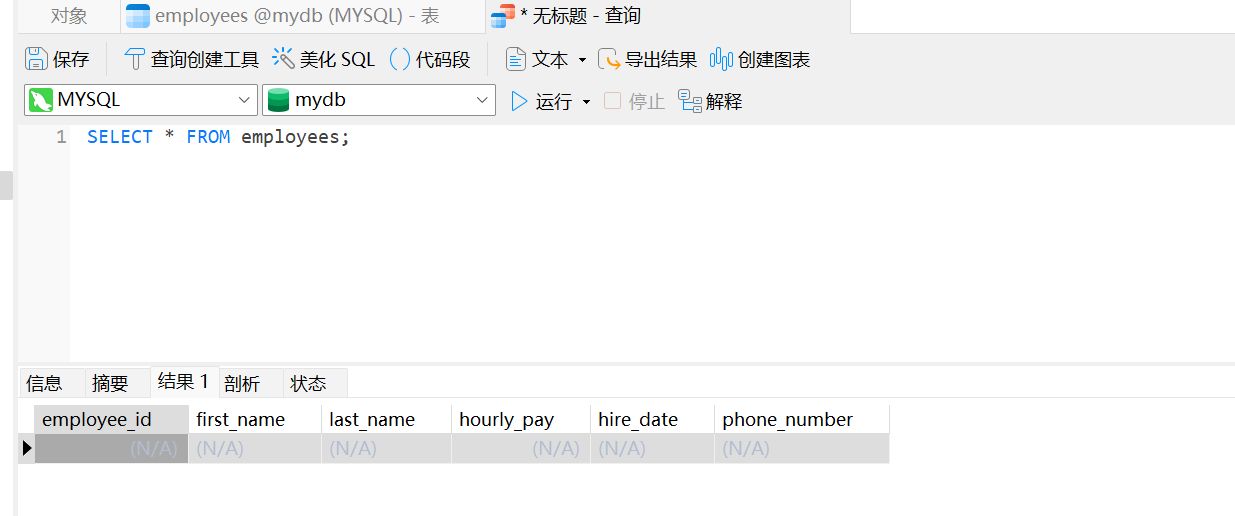Click Create Chart (创建图表) icon
1235x516 pixels.
(x=721, y=60)
